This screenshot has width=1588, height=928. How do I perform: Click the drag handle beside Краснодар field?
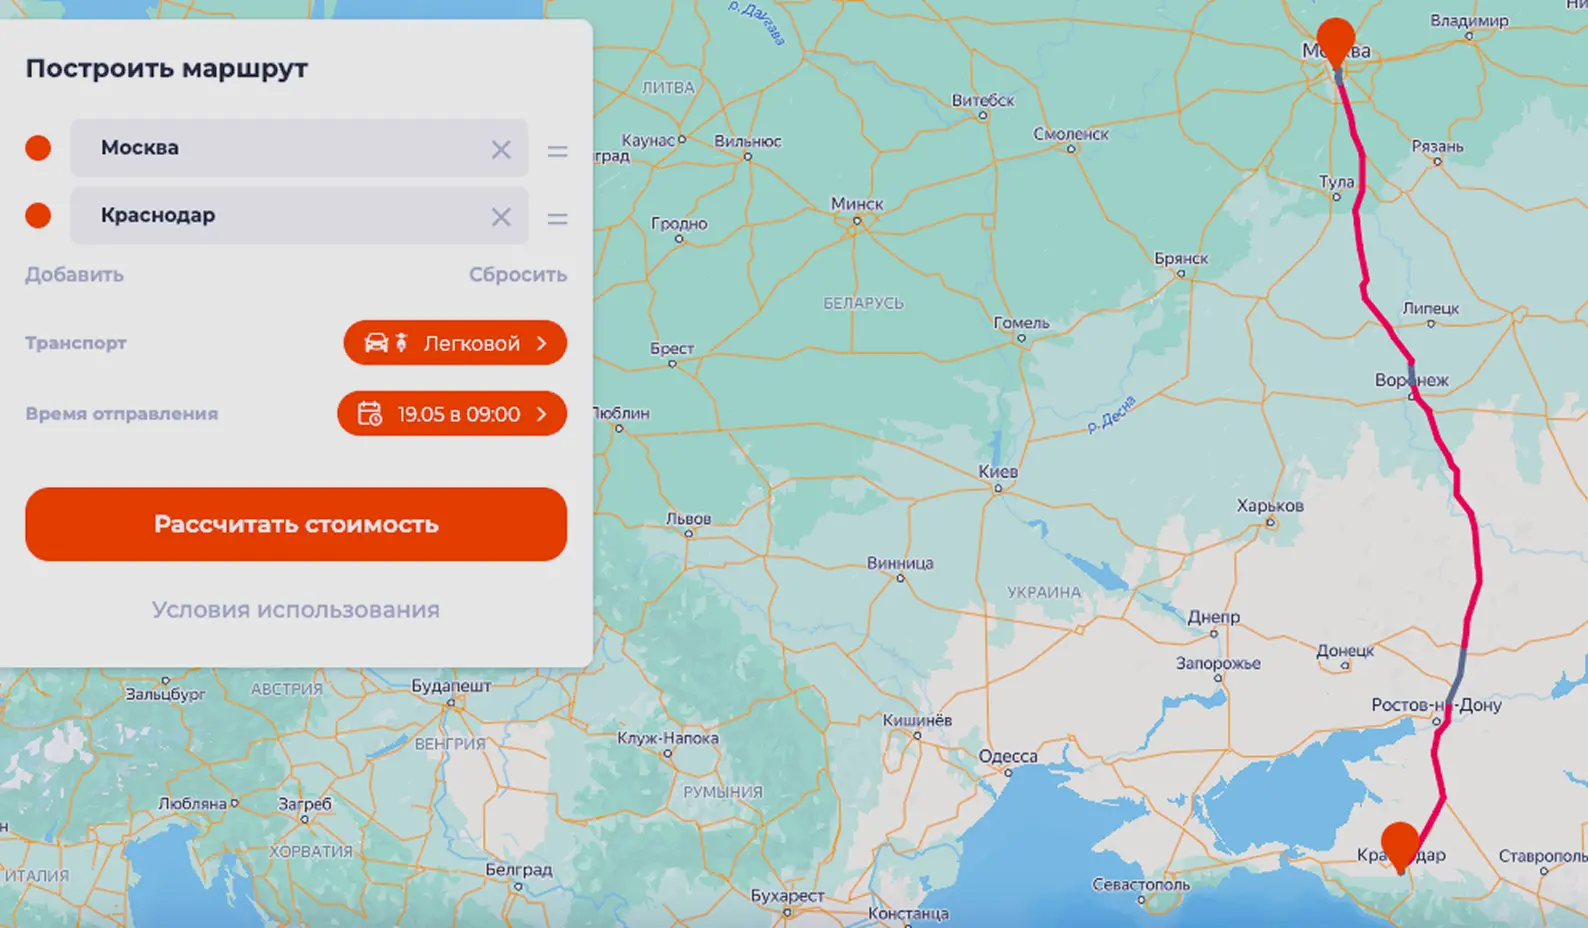tap(557, 218)
